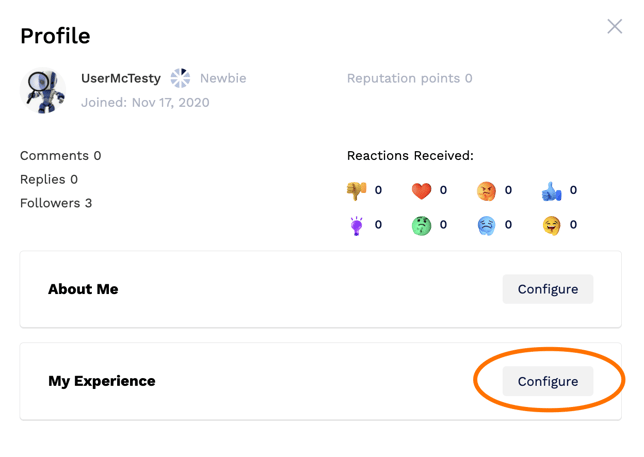Configure the My Experience section

point(547,381)
